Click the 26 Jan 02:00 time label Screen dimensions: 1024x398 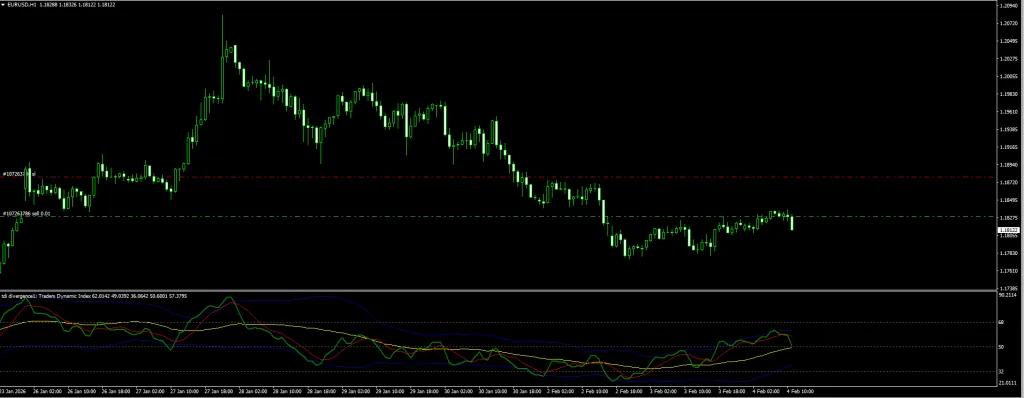[48, 391]
